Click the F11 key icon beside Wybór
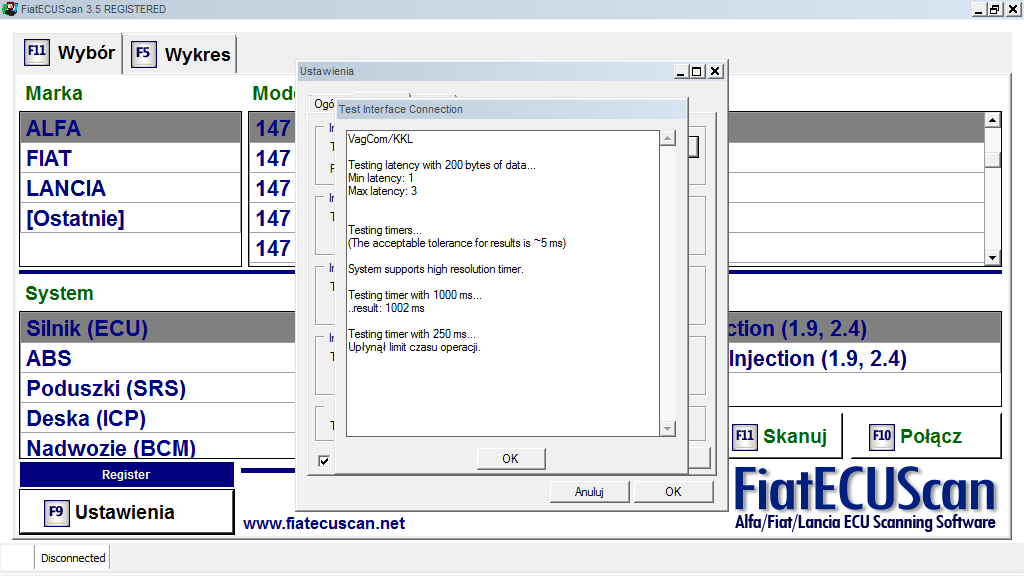Image resolution: width=1024 pixels, height=576 pixels. pyautogui.click(x=37, y=52)
